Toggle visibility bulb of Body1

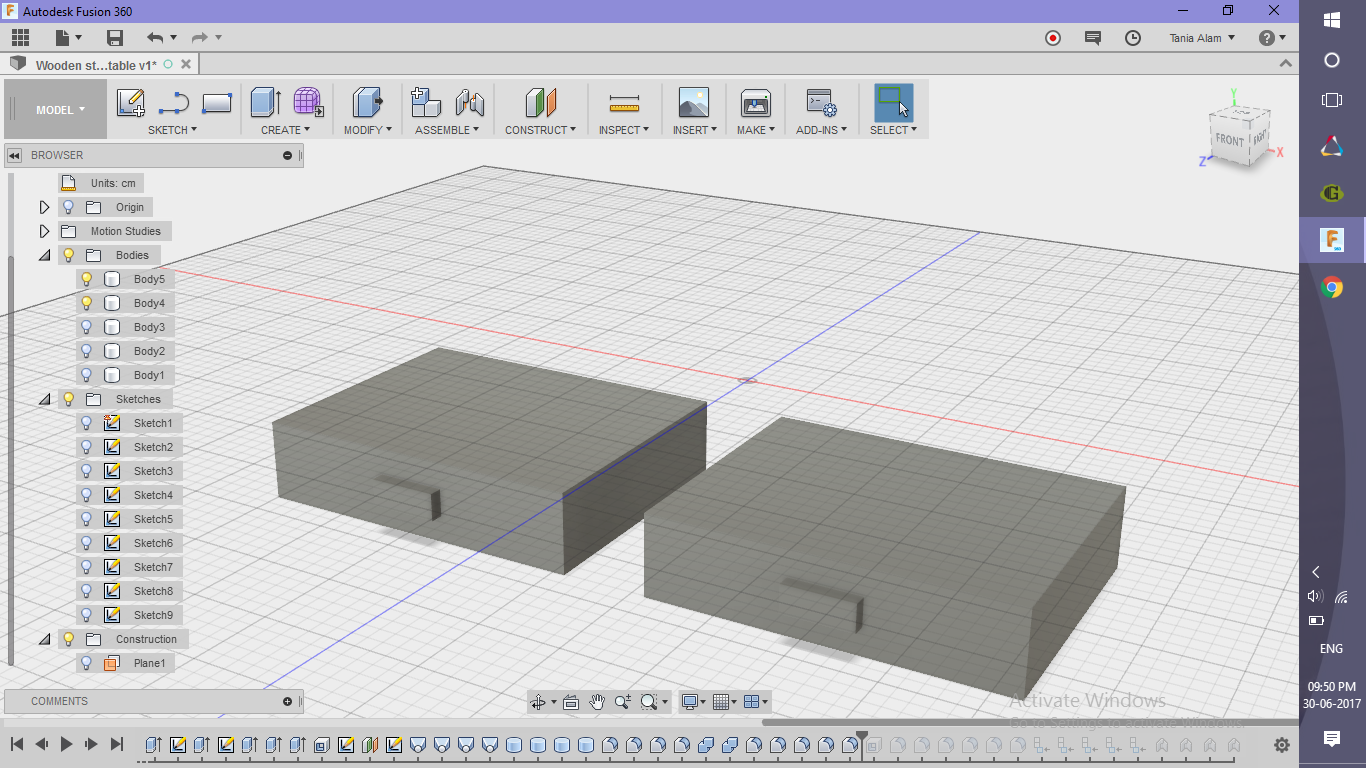87,375
